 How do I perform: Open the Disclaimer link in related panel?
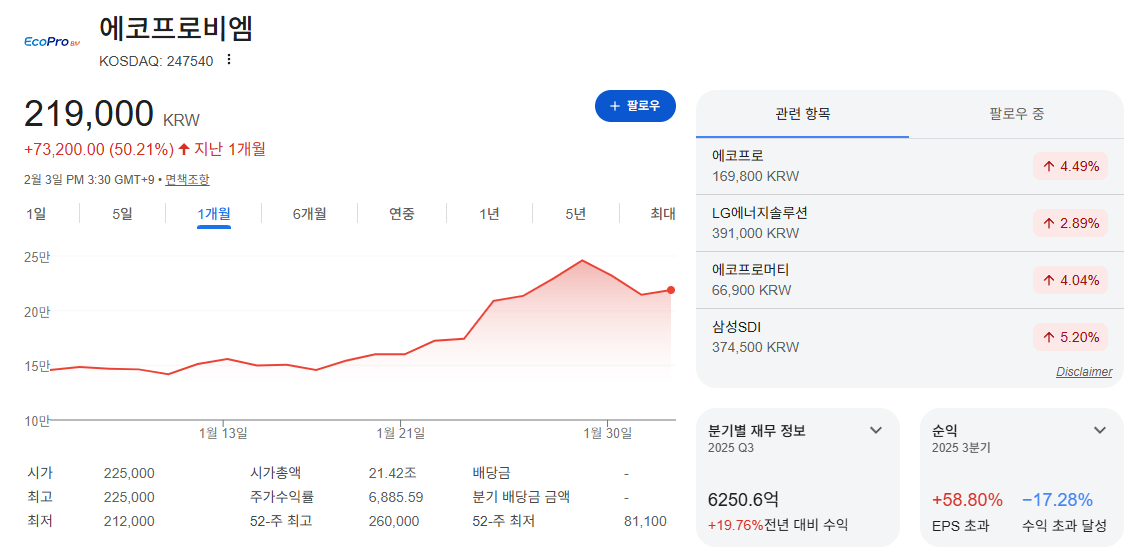[1084, 372]
